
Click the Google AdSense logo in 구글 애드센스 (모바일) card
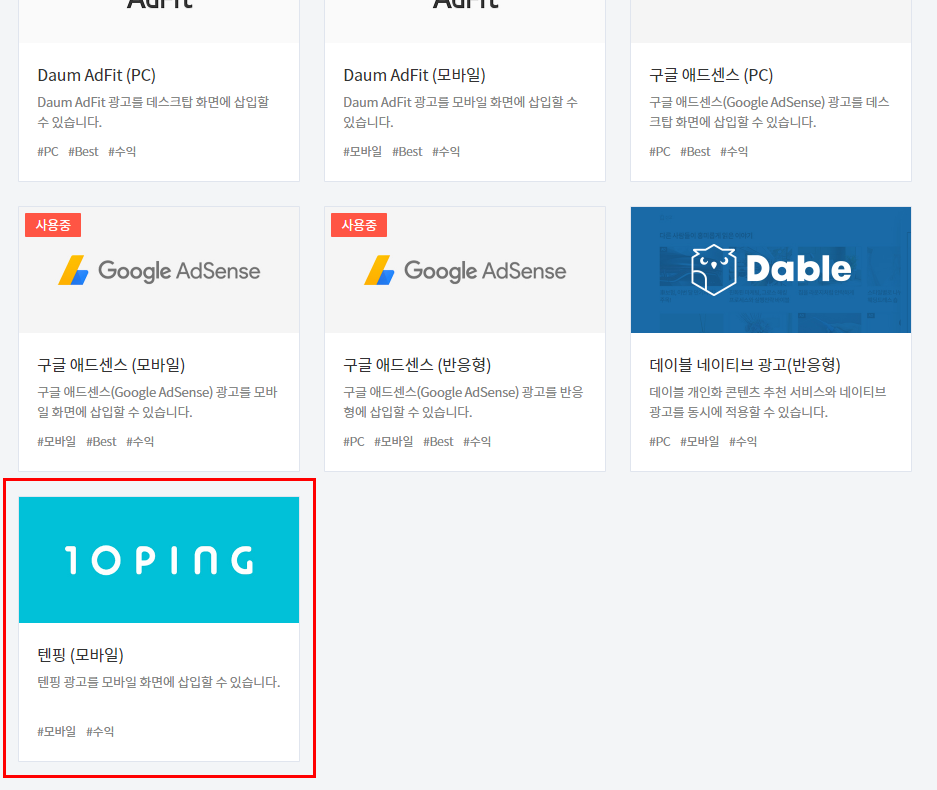point(159,271)
